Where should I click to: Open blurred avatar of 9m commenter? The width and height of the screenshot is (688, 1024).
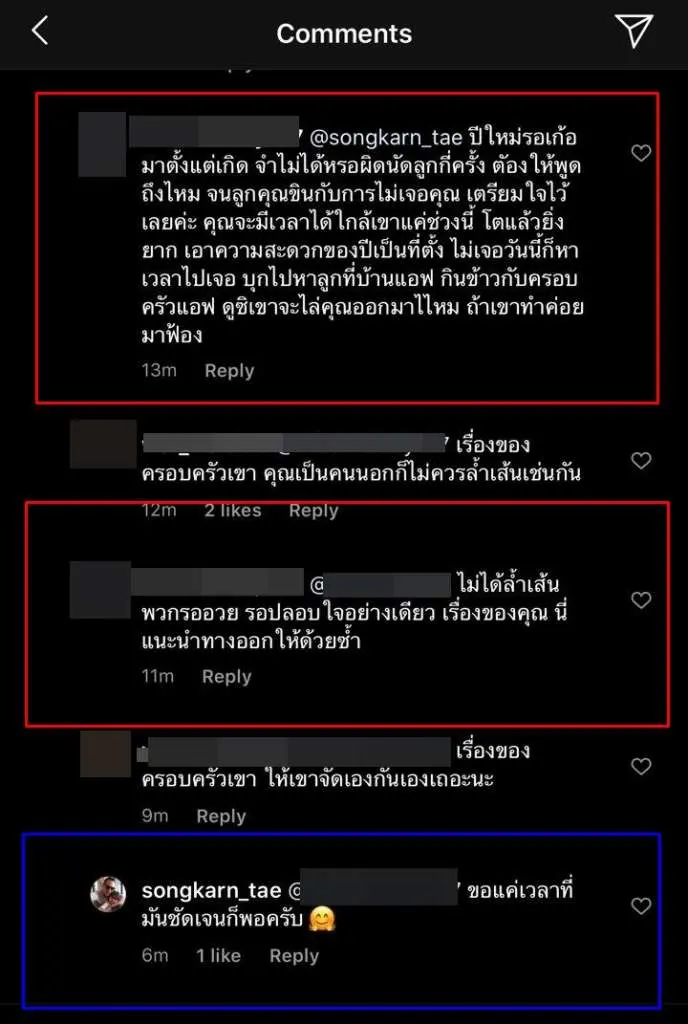point(106,754)
